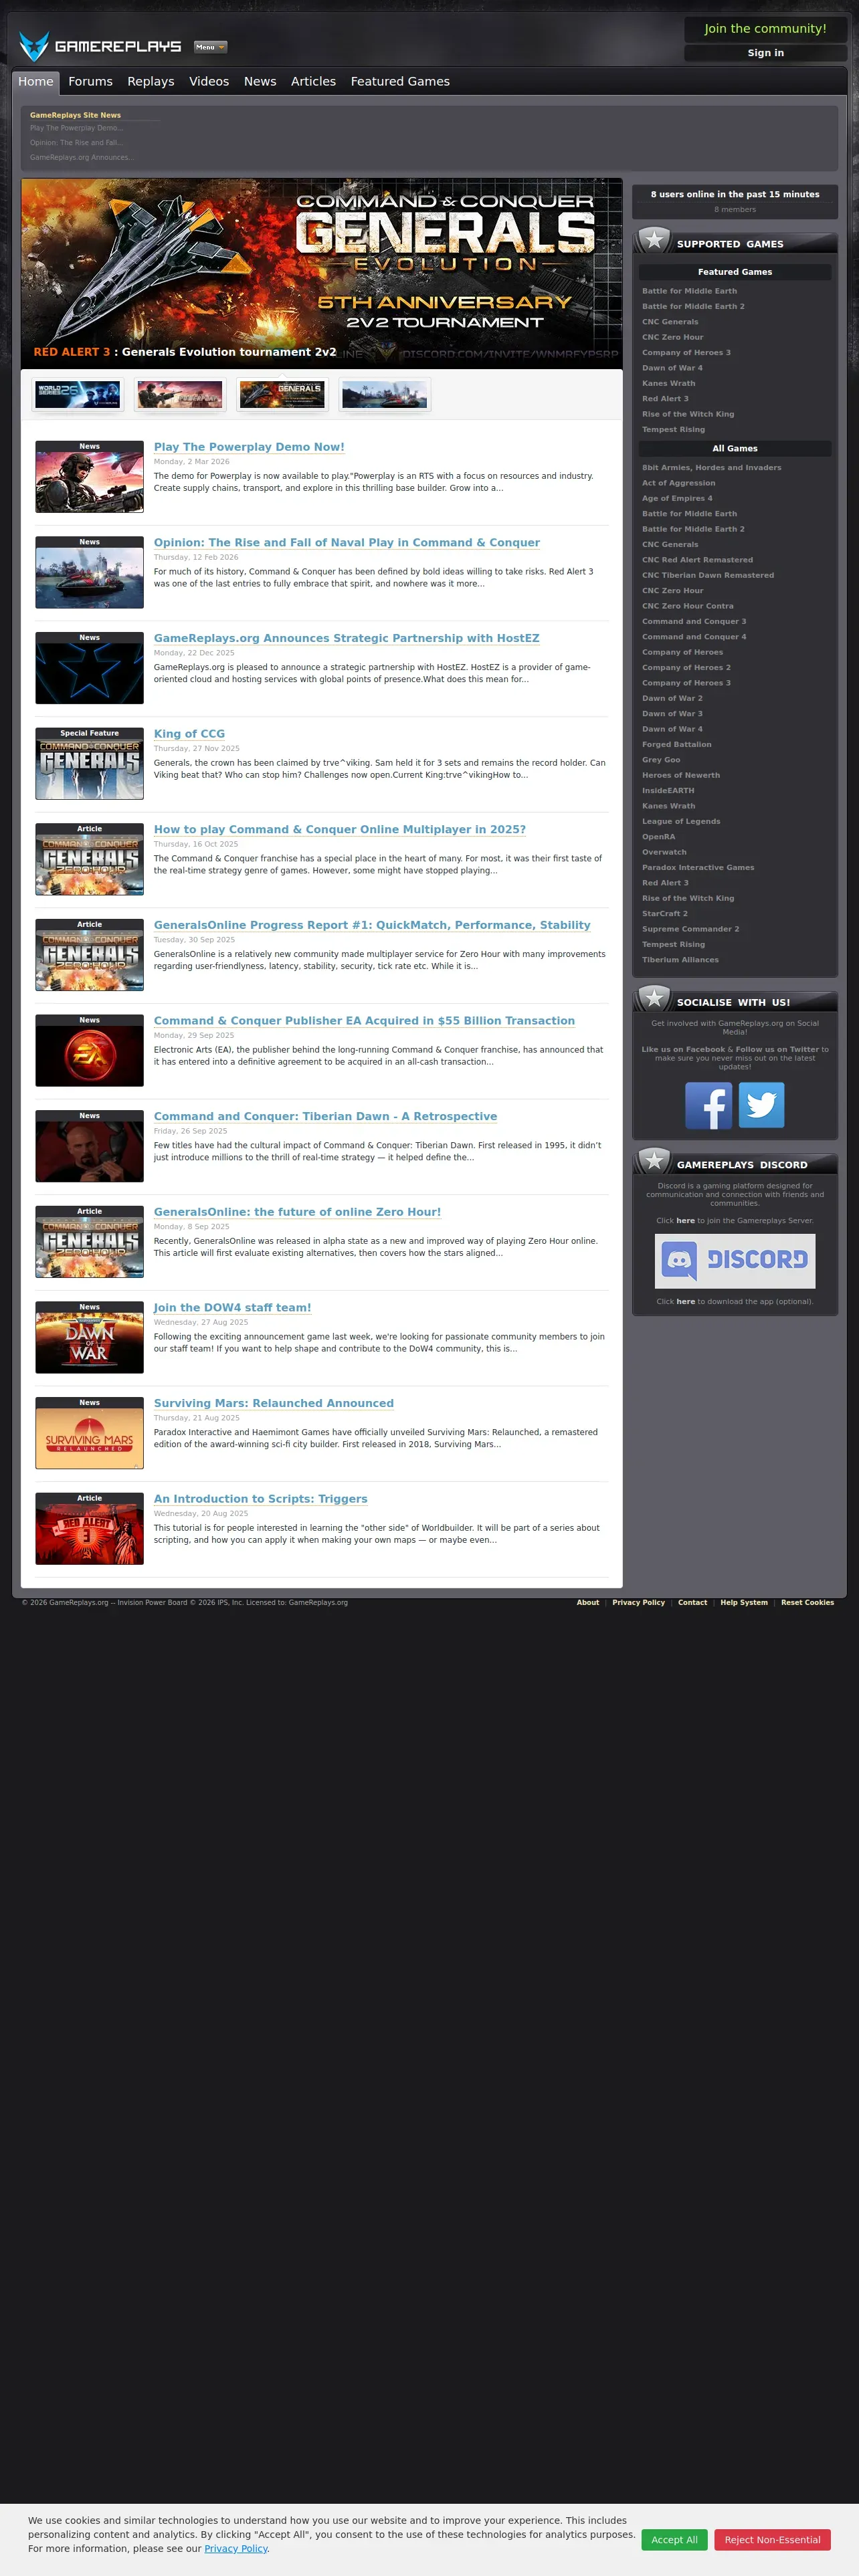Select the News tab
Viewport: 859px width, 2576px height.
(260, 82)
